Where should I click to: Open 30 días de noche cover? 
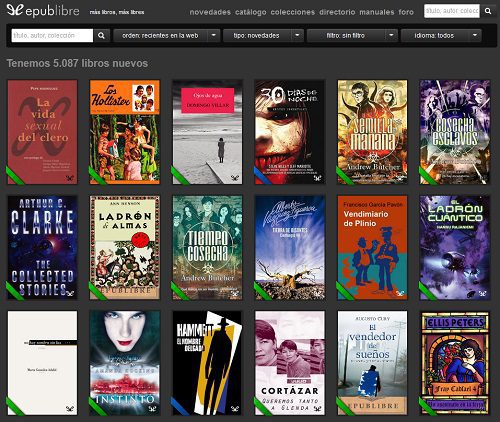coord(290,132)
